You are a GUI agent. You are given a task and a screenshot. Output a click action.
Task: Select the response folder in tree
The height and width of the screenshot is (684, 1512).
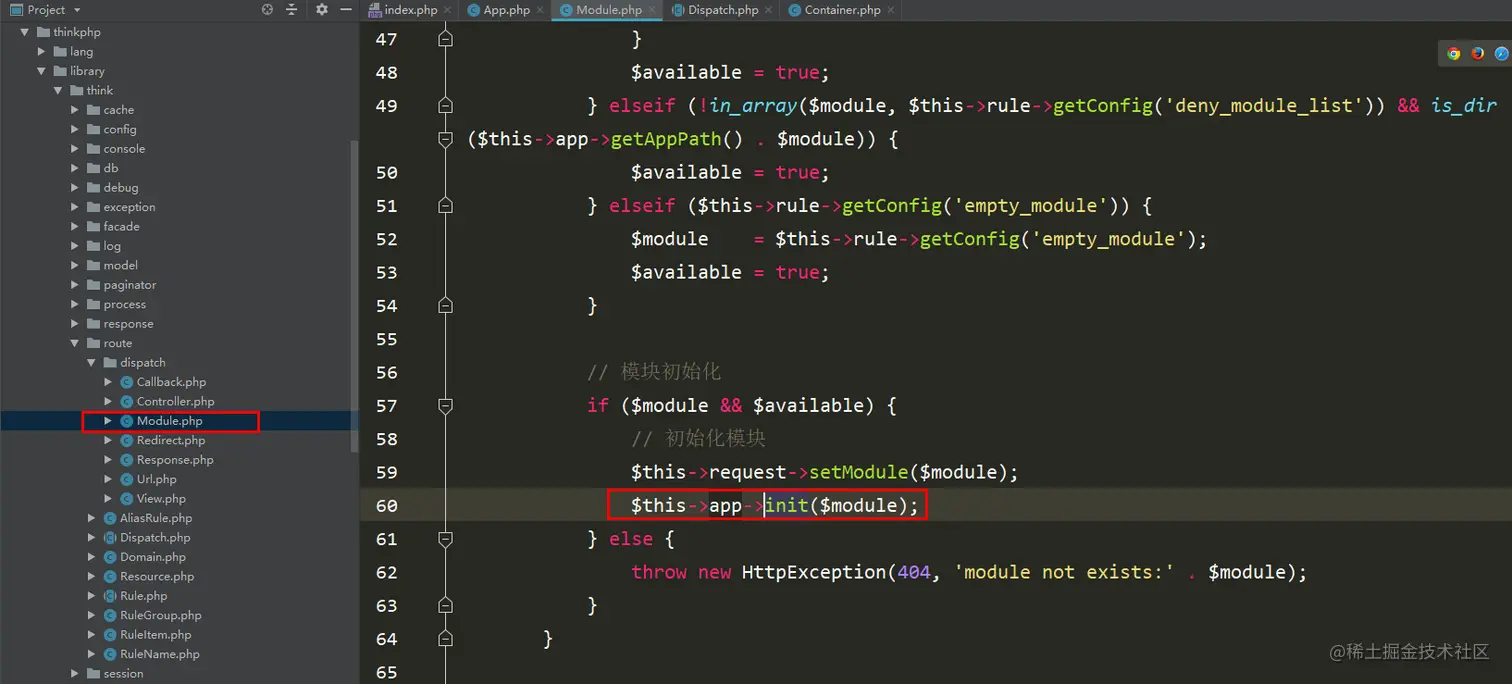pos(128,324)
